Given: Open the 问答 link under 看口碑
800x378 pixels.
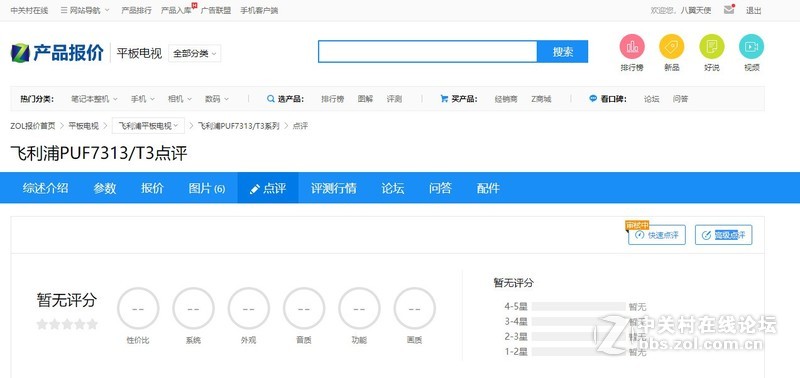Looking at the screenshot, I should click(681, 99).
